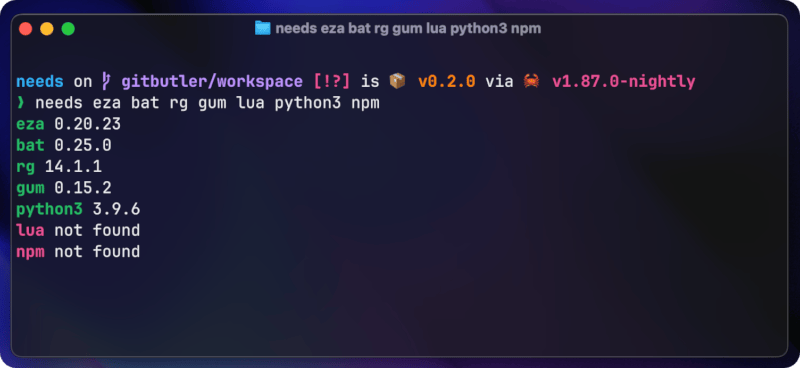Click the package box emoji icon
The width and height of the screenshot is (800, 368).
397,81
